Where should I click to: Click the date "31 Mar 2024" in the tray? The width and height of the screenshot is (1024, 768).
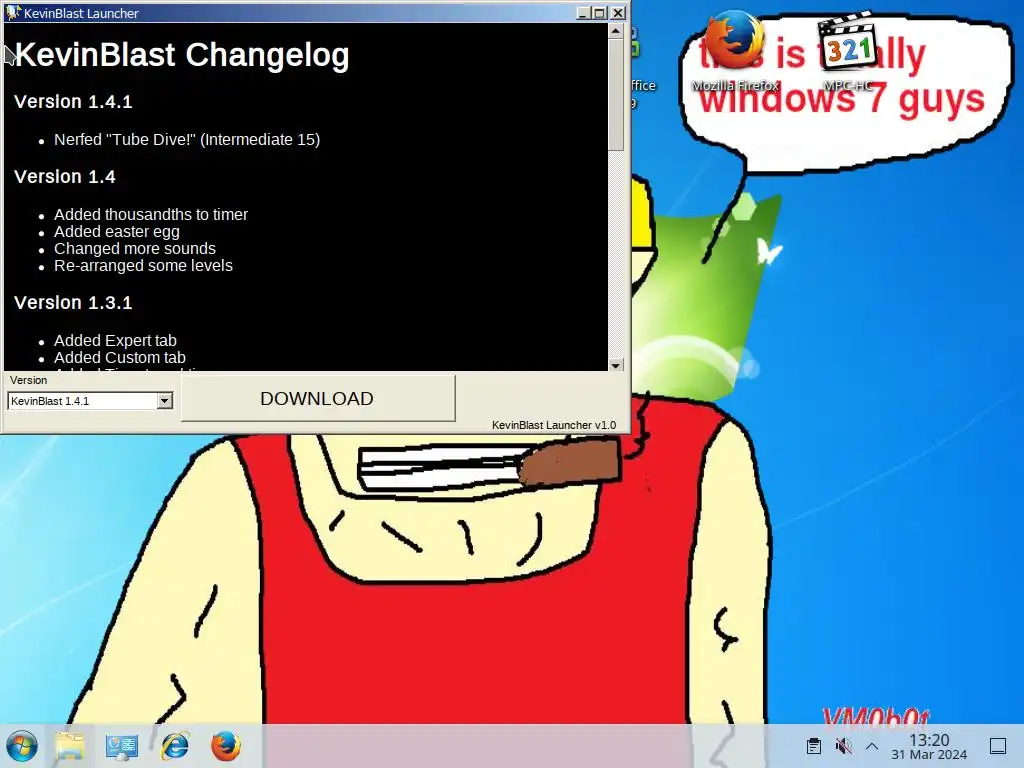tap(929, 754)
